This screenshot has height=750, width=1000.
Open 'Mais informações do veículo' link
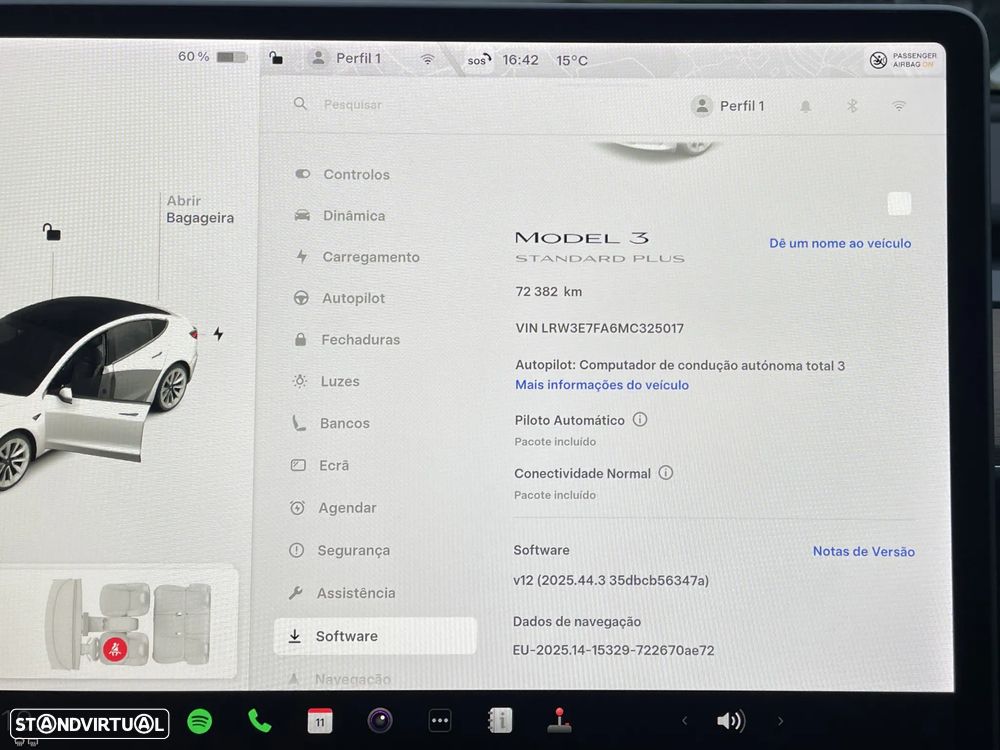(601, 385)
